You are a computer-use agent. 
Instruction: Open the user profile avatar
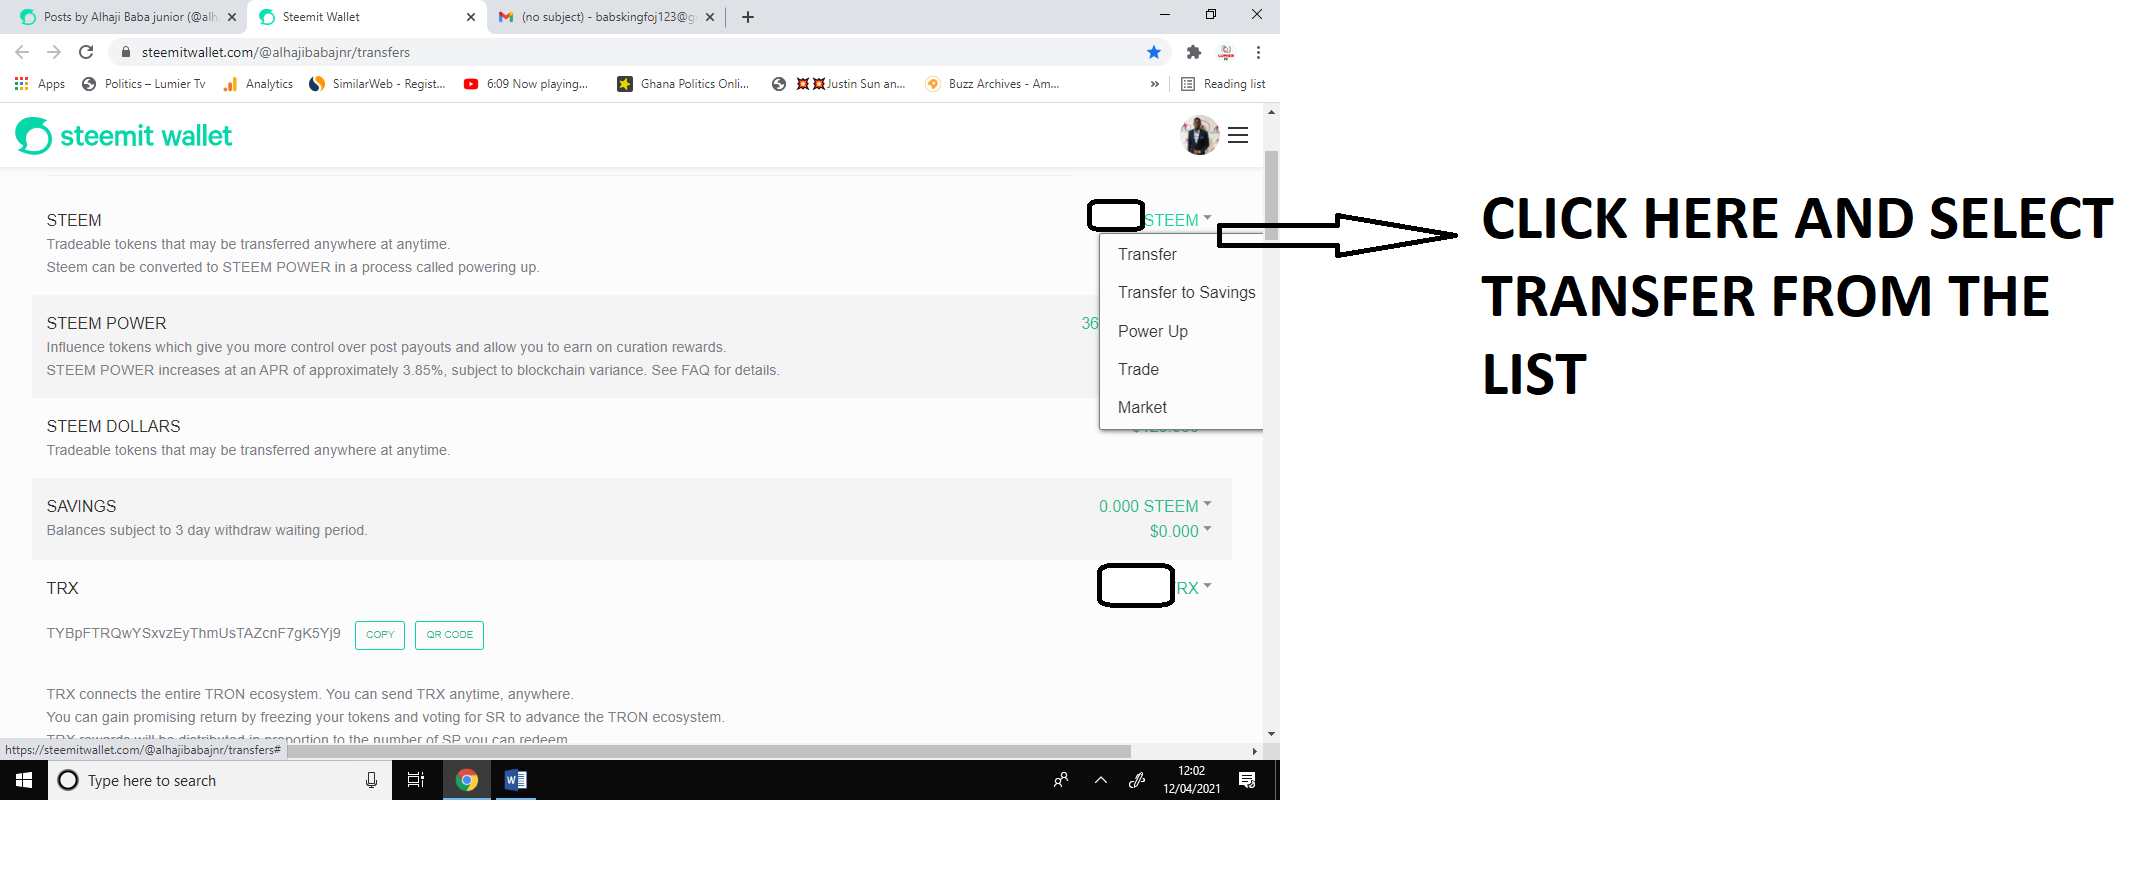click(x=1199, y=135)
